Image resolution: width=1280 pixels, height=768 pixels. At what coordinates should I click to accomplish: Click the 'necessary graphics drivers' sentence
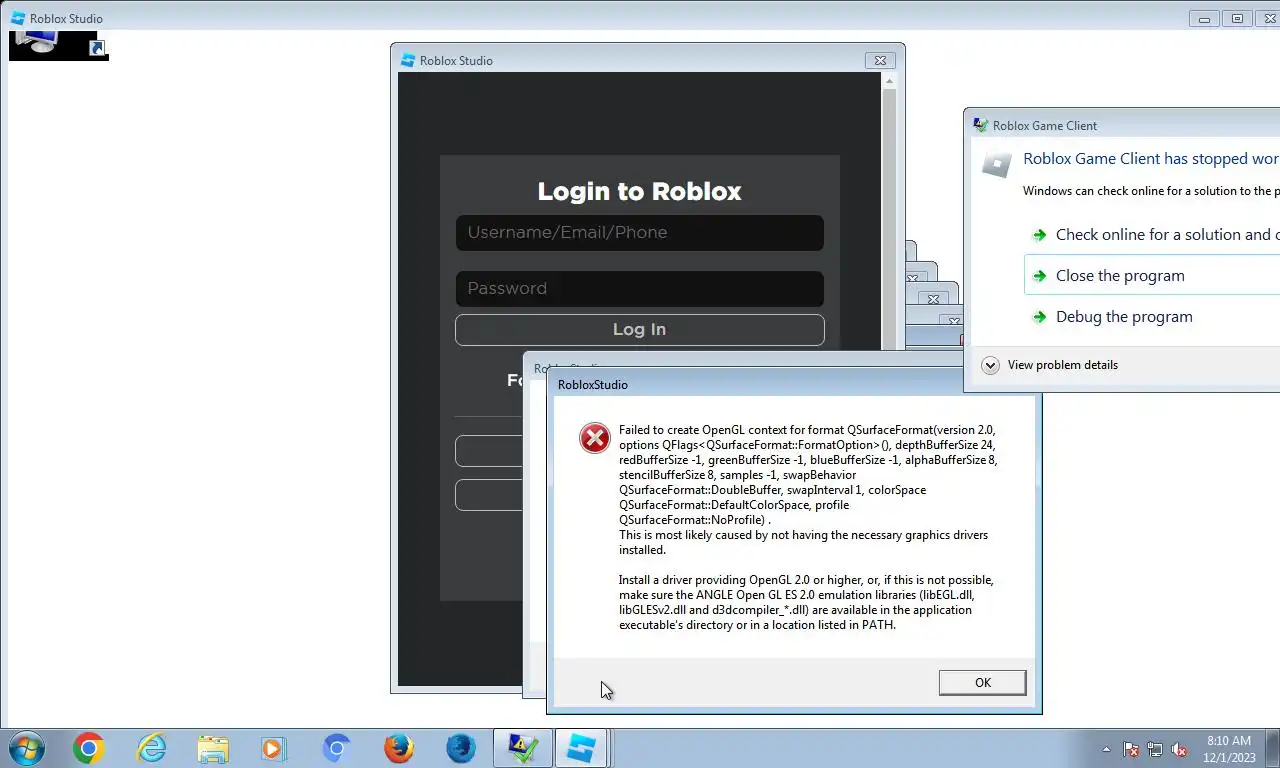(x=803, y=542)
